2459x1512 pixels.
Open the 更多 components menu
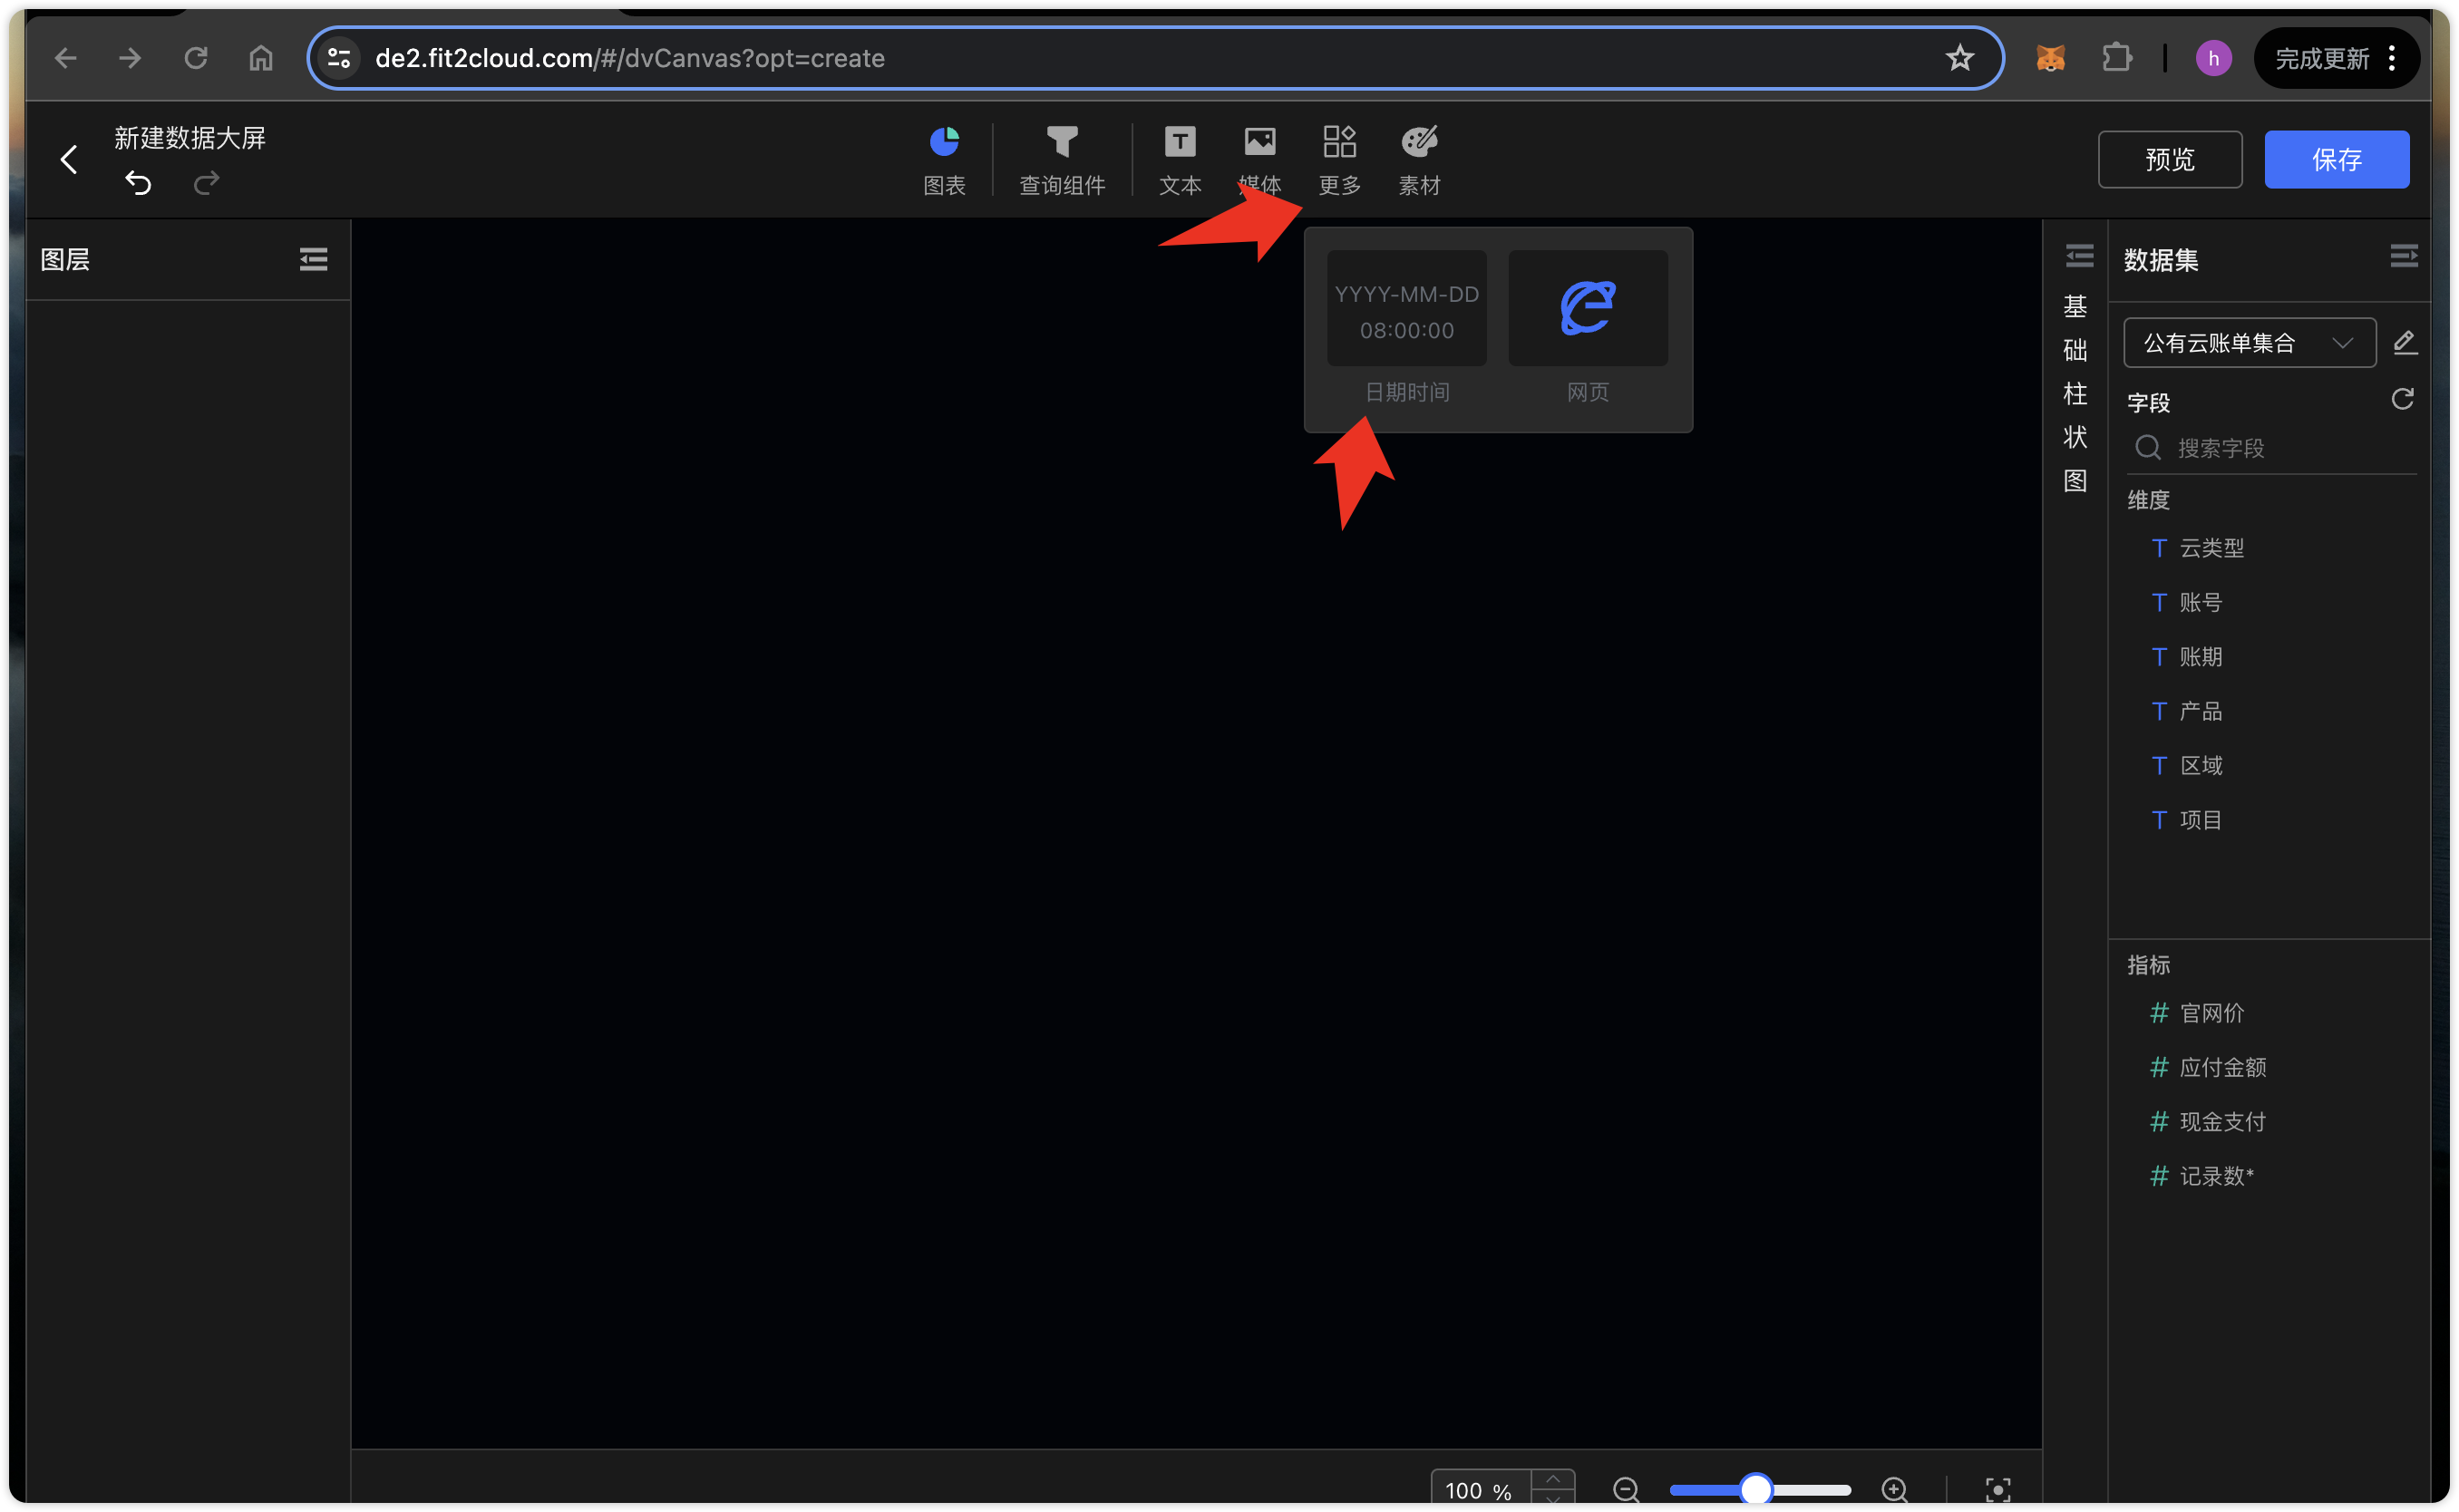(x=1339, y=160)
